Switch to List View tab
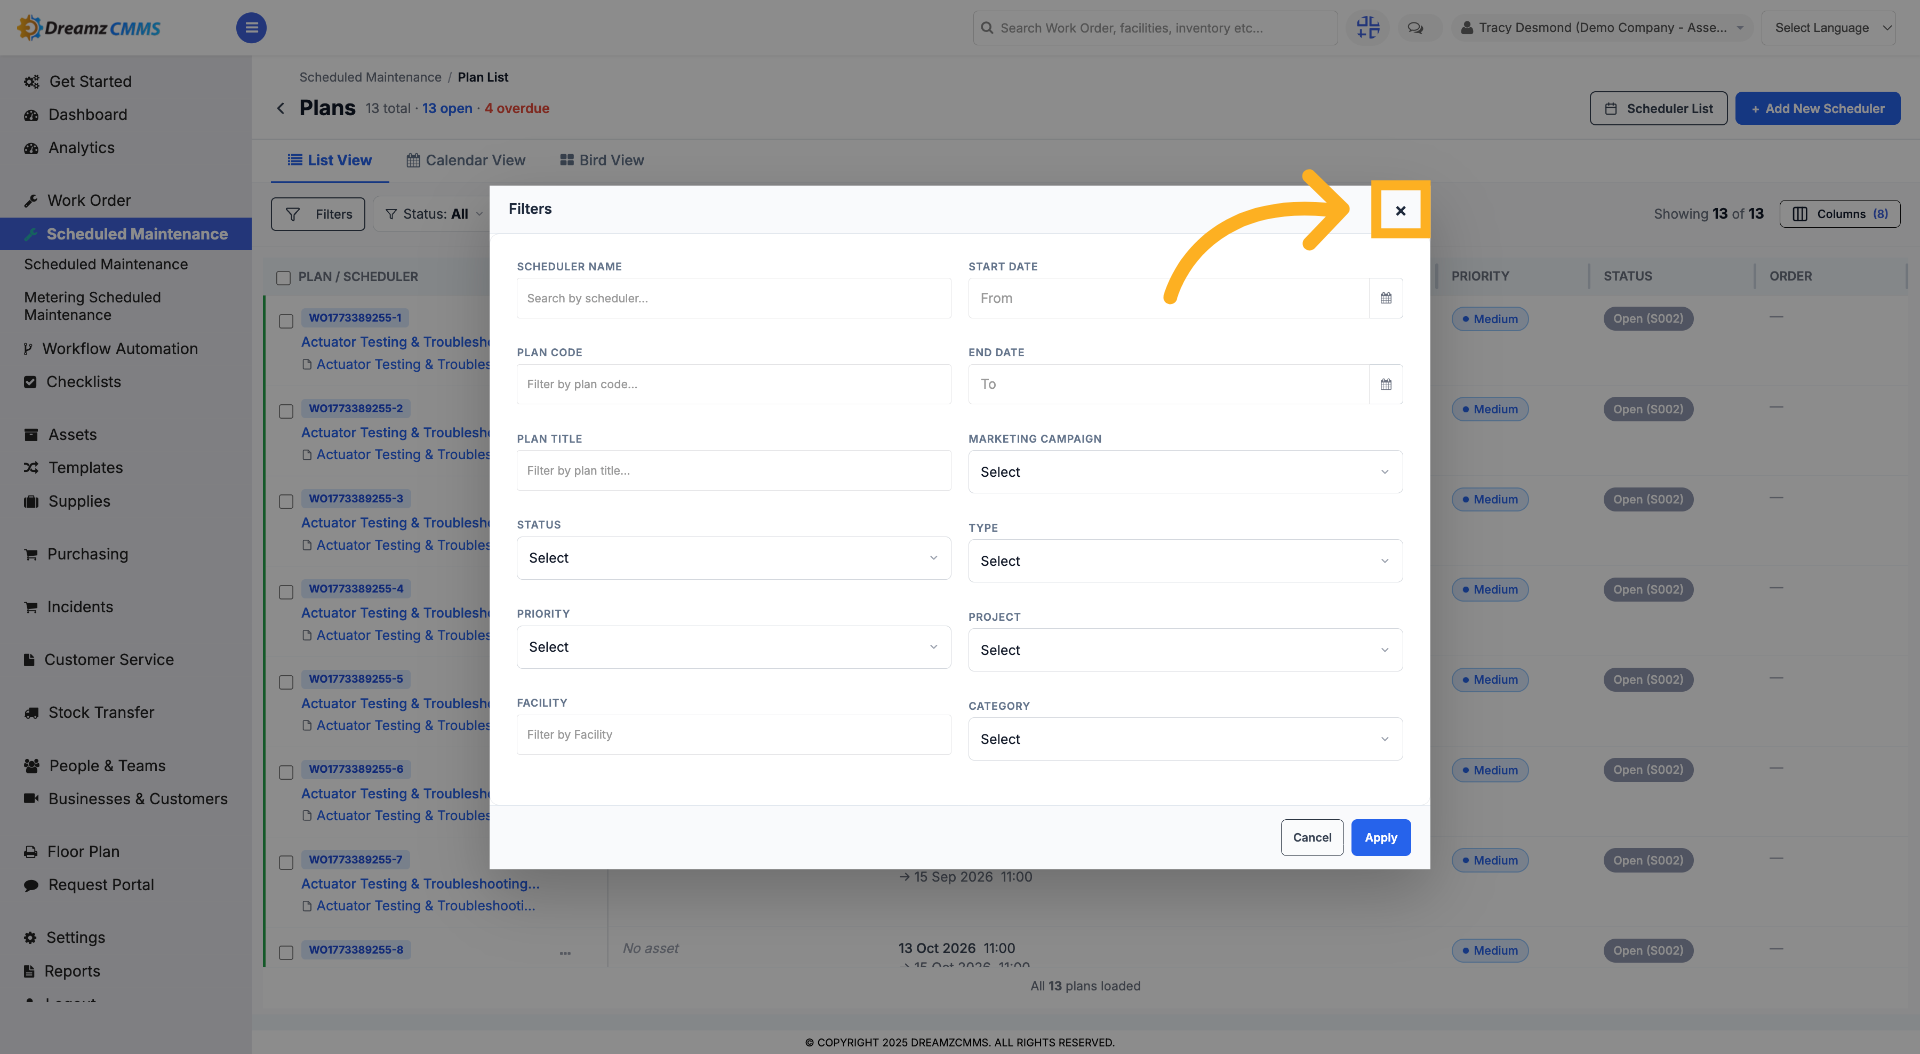The image size is (1920, 1054). click(x=330, y=160)
